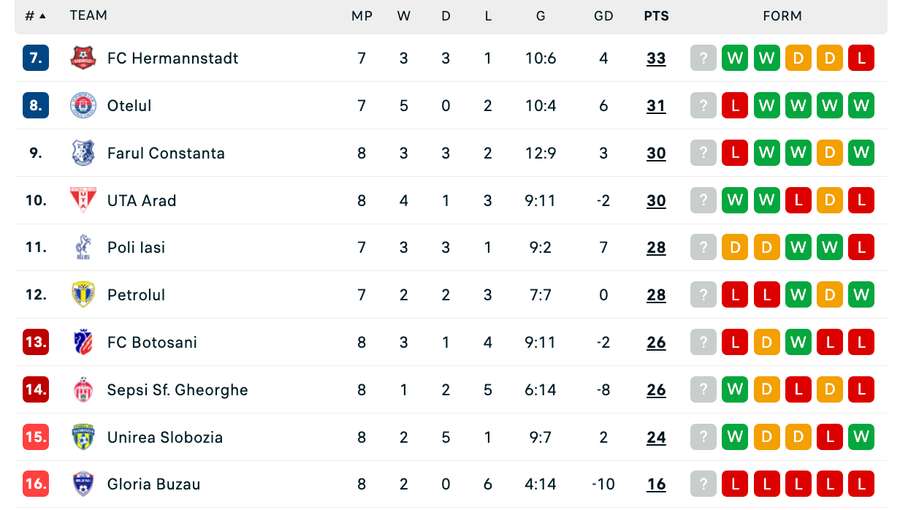Click the FC Hermannstadt club crest
This screenshot has width=900, height=510.
(83, 58)
